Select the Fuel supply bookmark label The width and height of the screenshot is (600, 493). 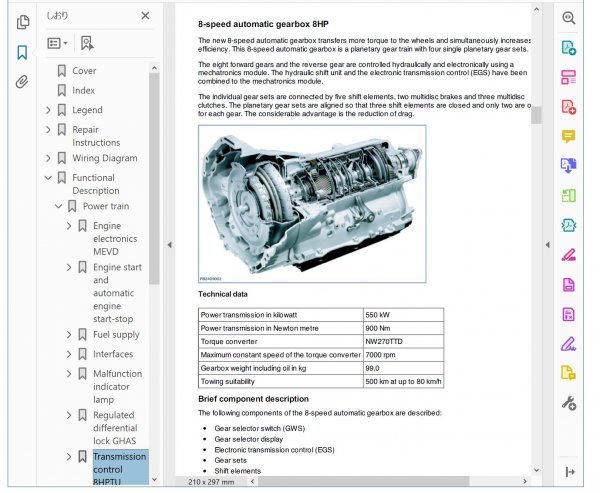tap(116, 335)
